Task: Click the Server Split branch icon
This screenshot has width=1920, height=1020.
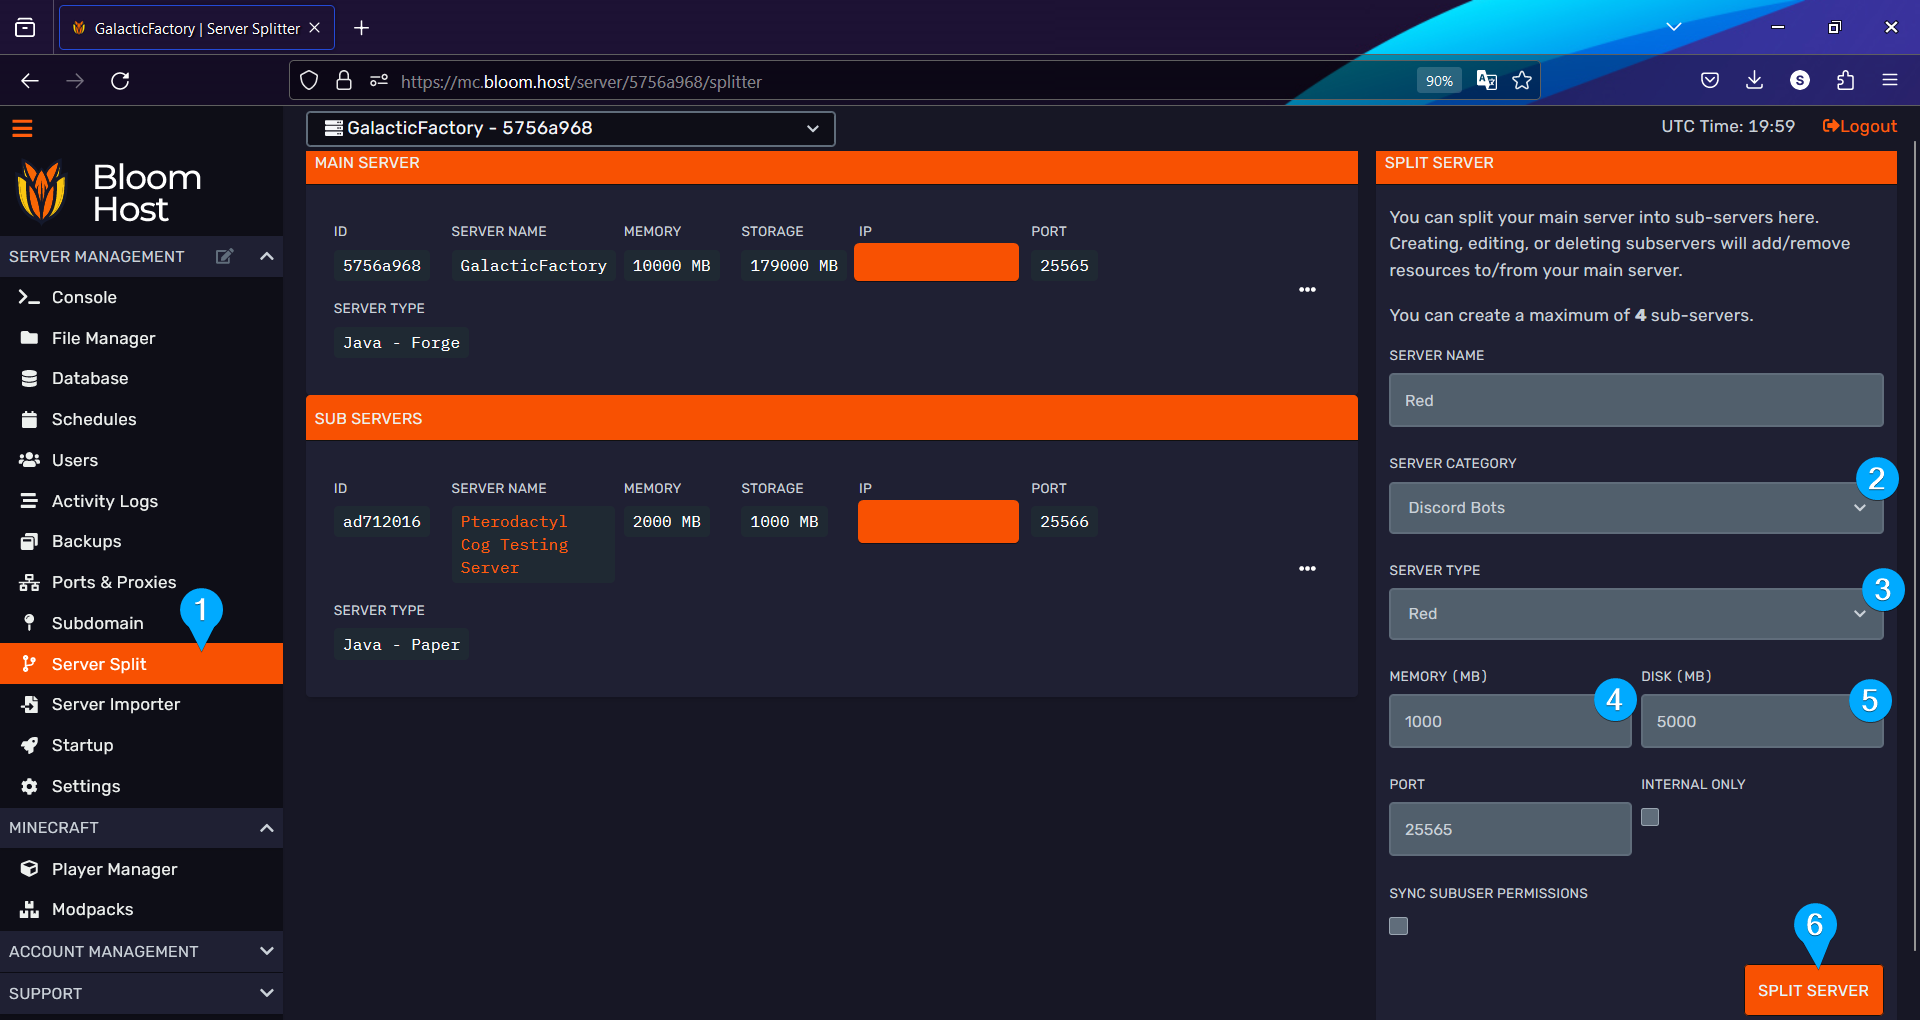Action: tap(29, 664)
